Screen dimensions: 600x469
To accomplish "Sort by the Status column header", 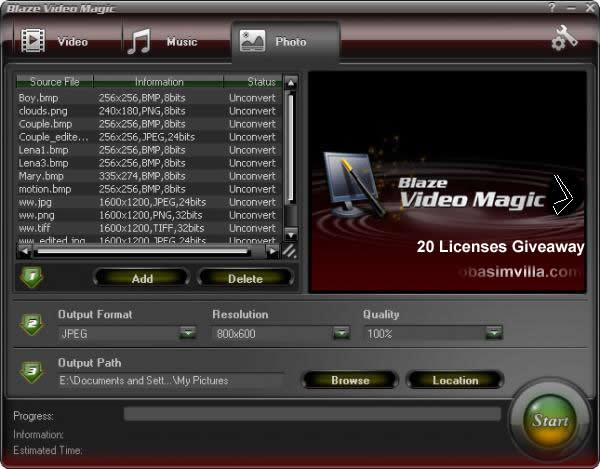I will 262,82.
